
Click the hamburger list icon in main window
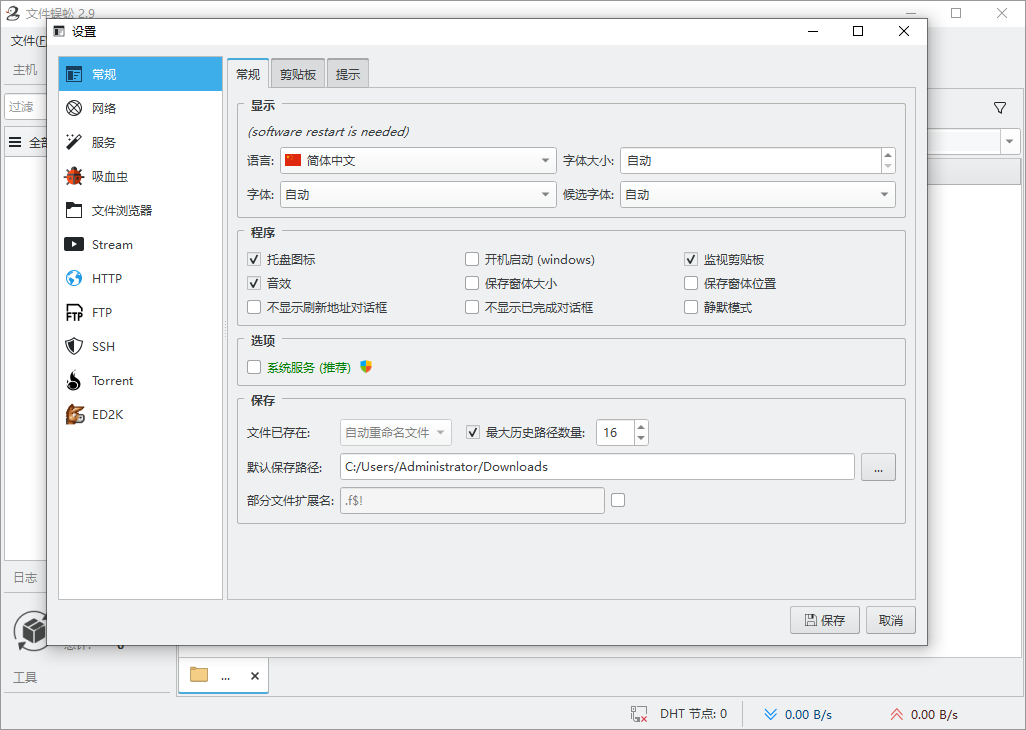coord(15,142)
